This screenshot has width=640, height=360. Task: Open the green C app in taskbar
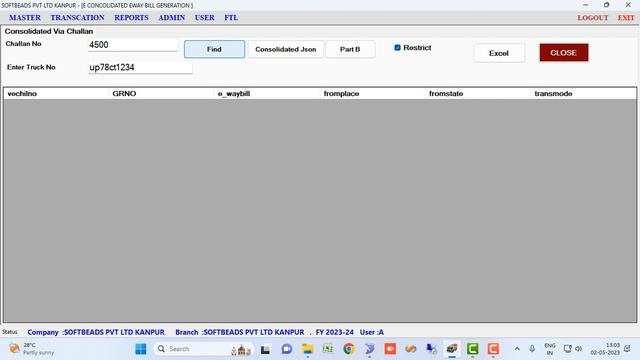pyautogui.click(x=473, y=349)
